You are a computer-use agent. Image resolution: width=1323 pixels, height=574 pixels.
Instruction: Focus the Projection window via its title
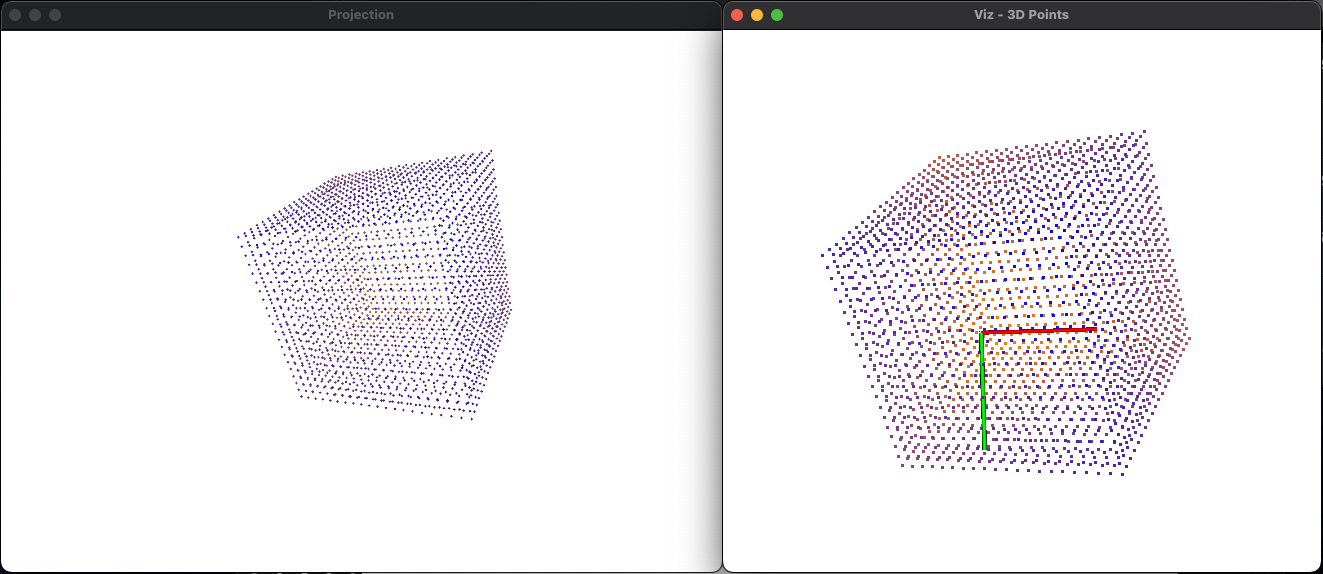tap(360, 15)
